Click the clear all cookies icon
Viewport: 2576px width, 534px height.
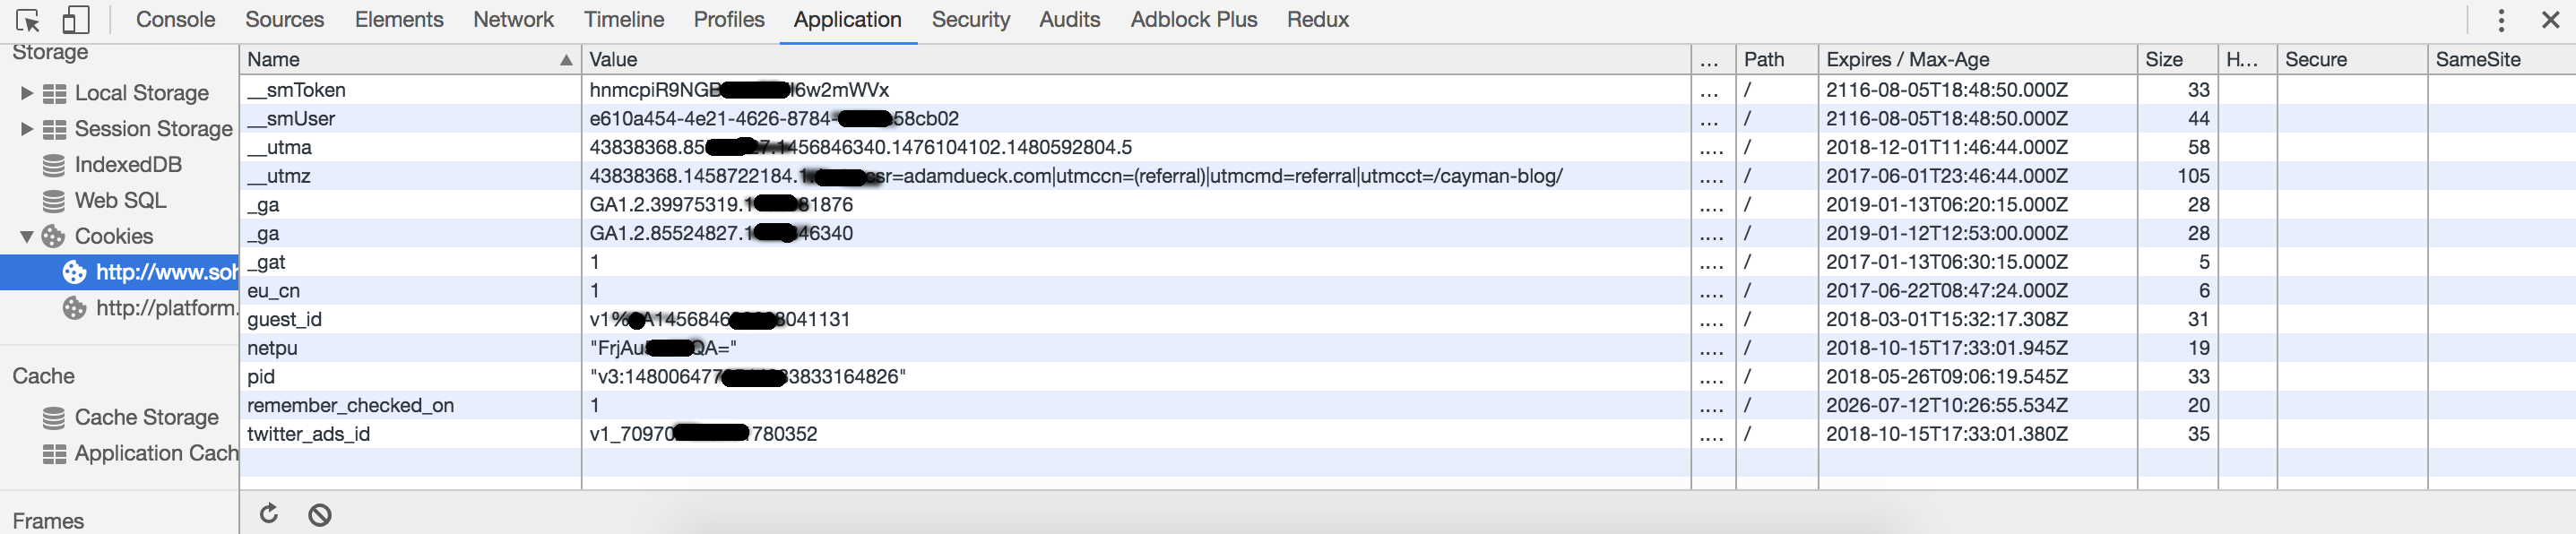click(320, 515)
